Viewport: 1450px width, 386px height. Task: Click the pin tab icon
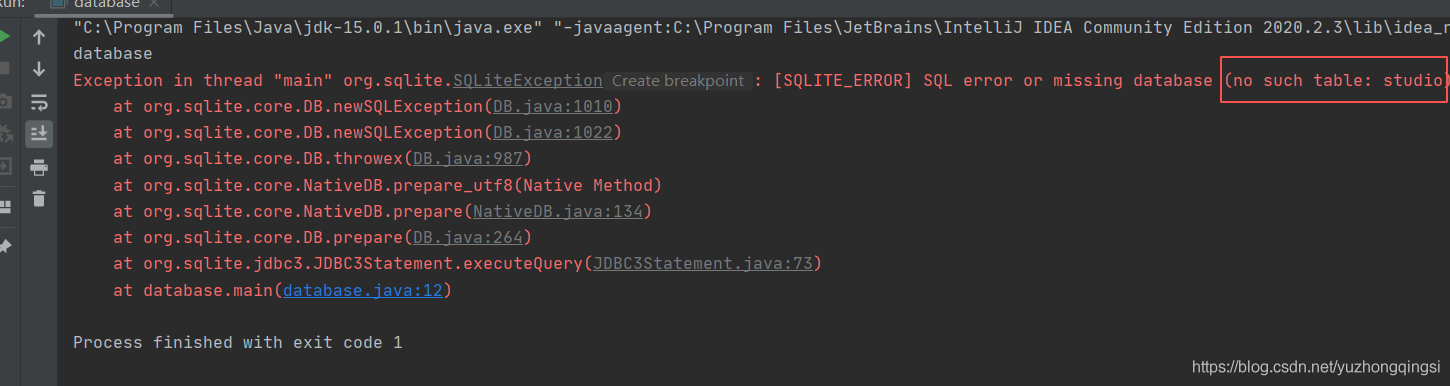point(4,245)
